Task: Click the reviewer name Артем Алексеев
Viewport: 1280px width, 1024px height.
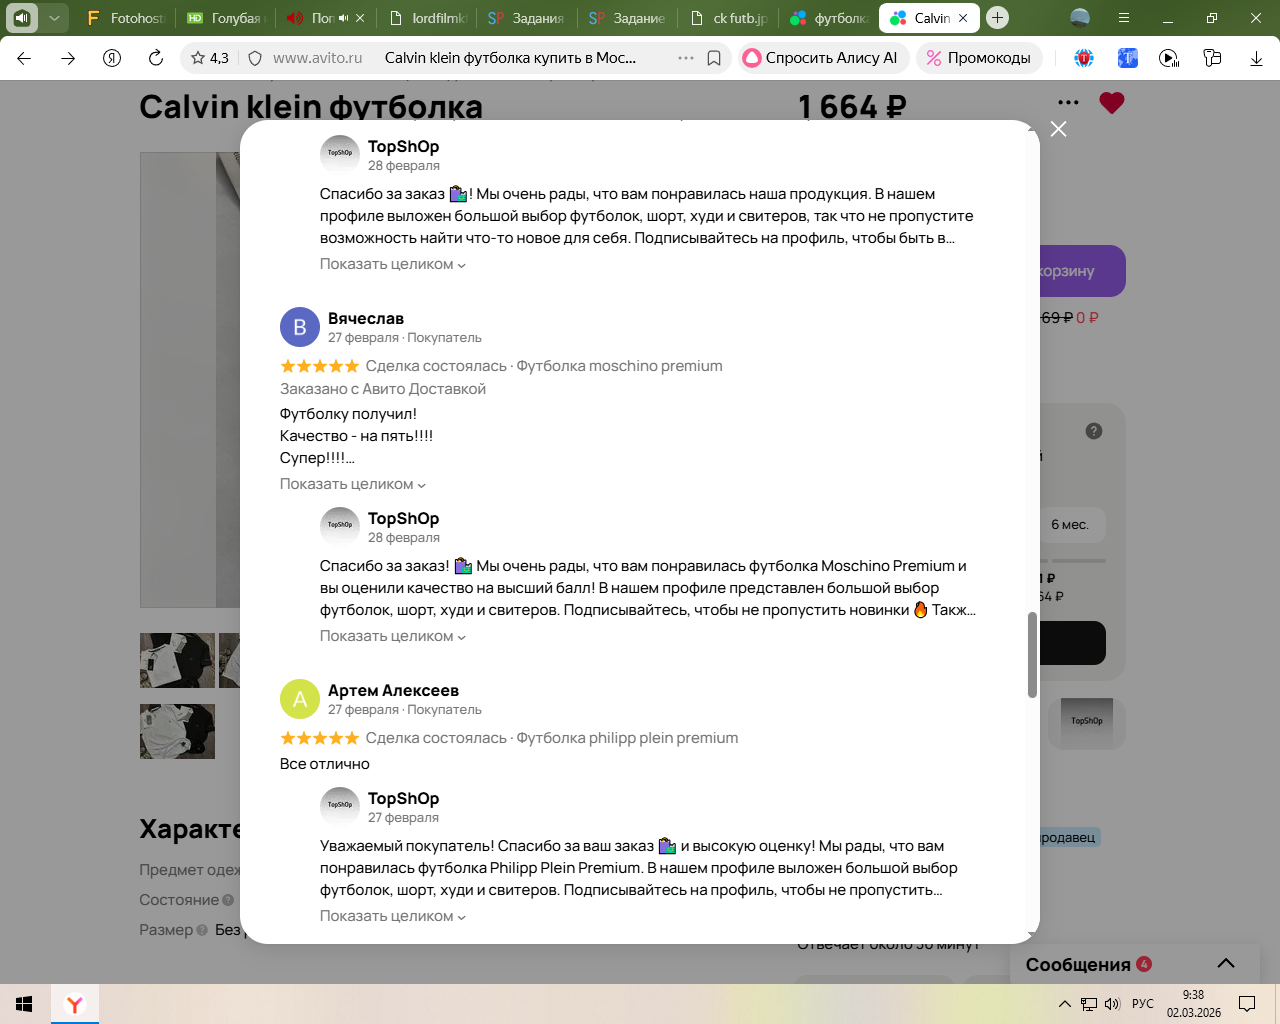Action: coord(393,690)
